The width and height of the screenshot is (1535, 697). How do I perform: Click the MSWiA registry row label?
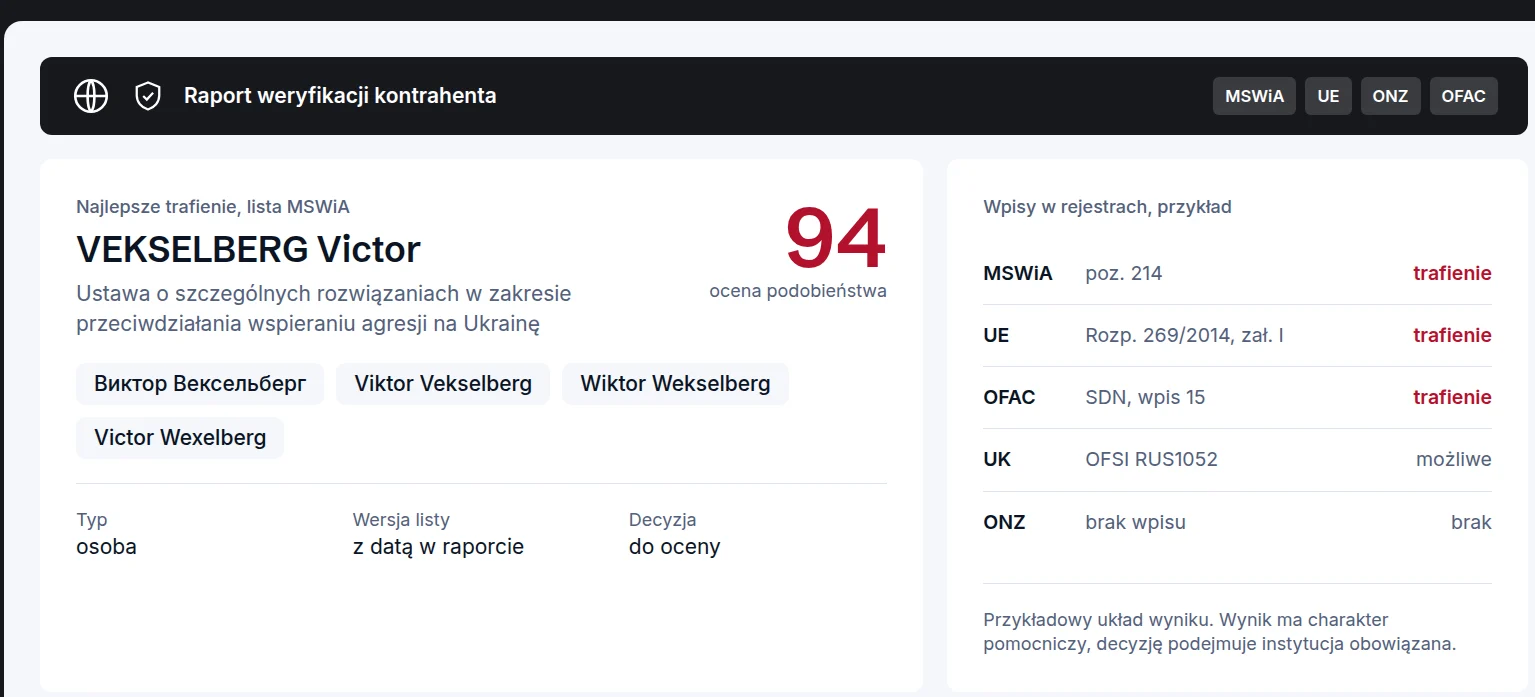point(1017,273)
